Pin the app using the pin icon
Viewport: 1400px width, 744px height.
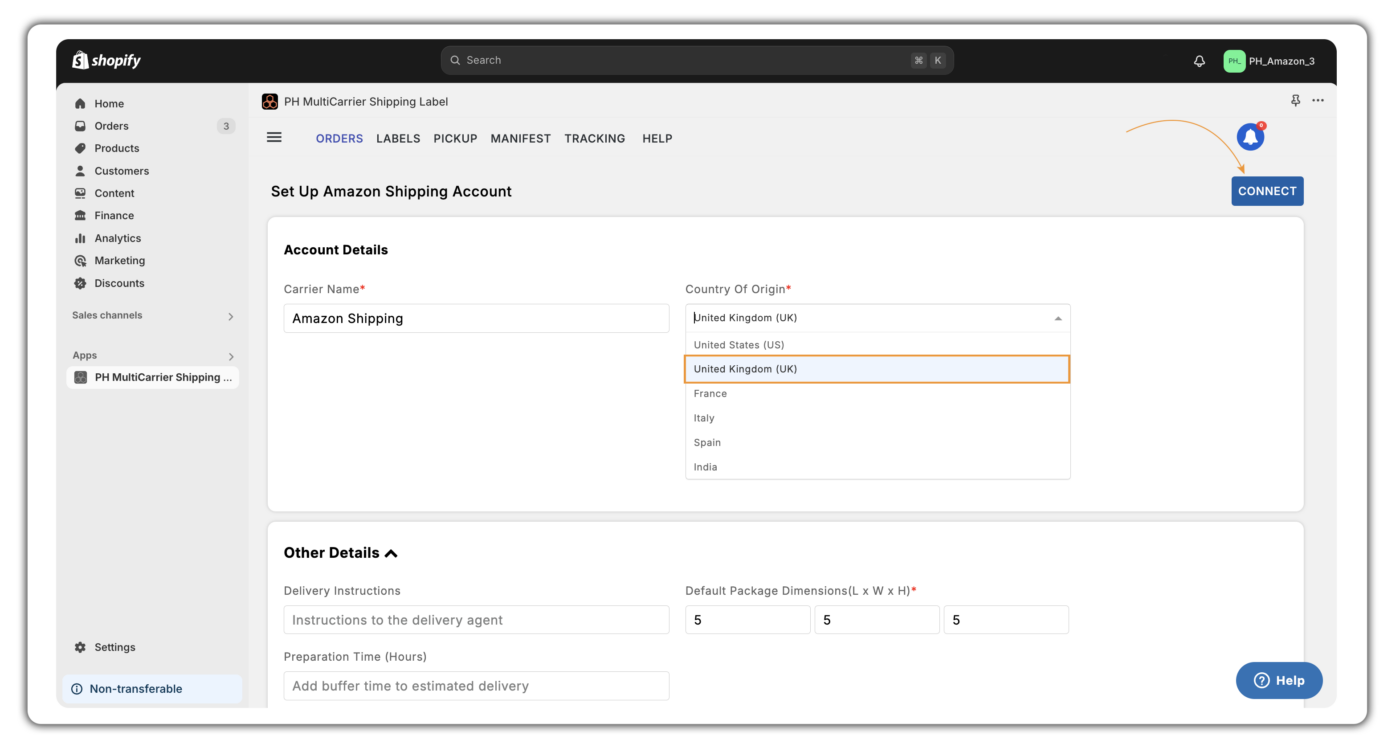tap(1296, 101)
